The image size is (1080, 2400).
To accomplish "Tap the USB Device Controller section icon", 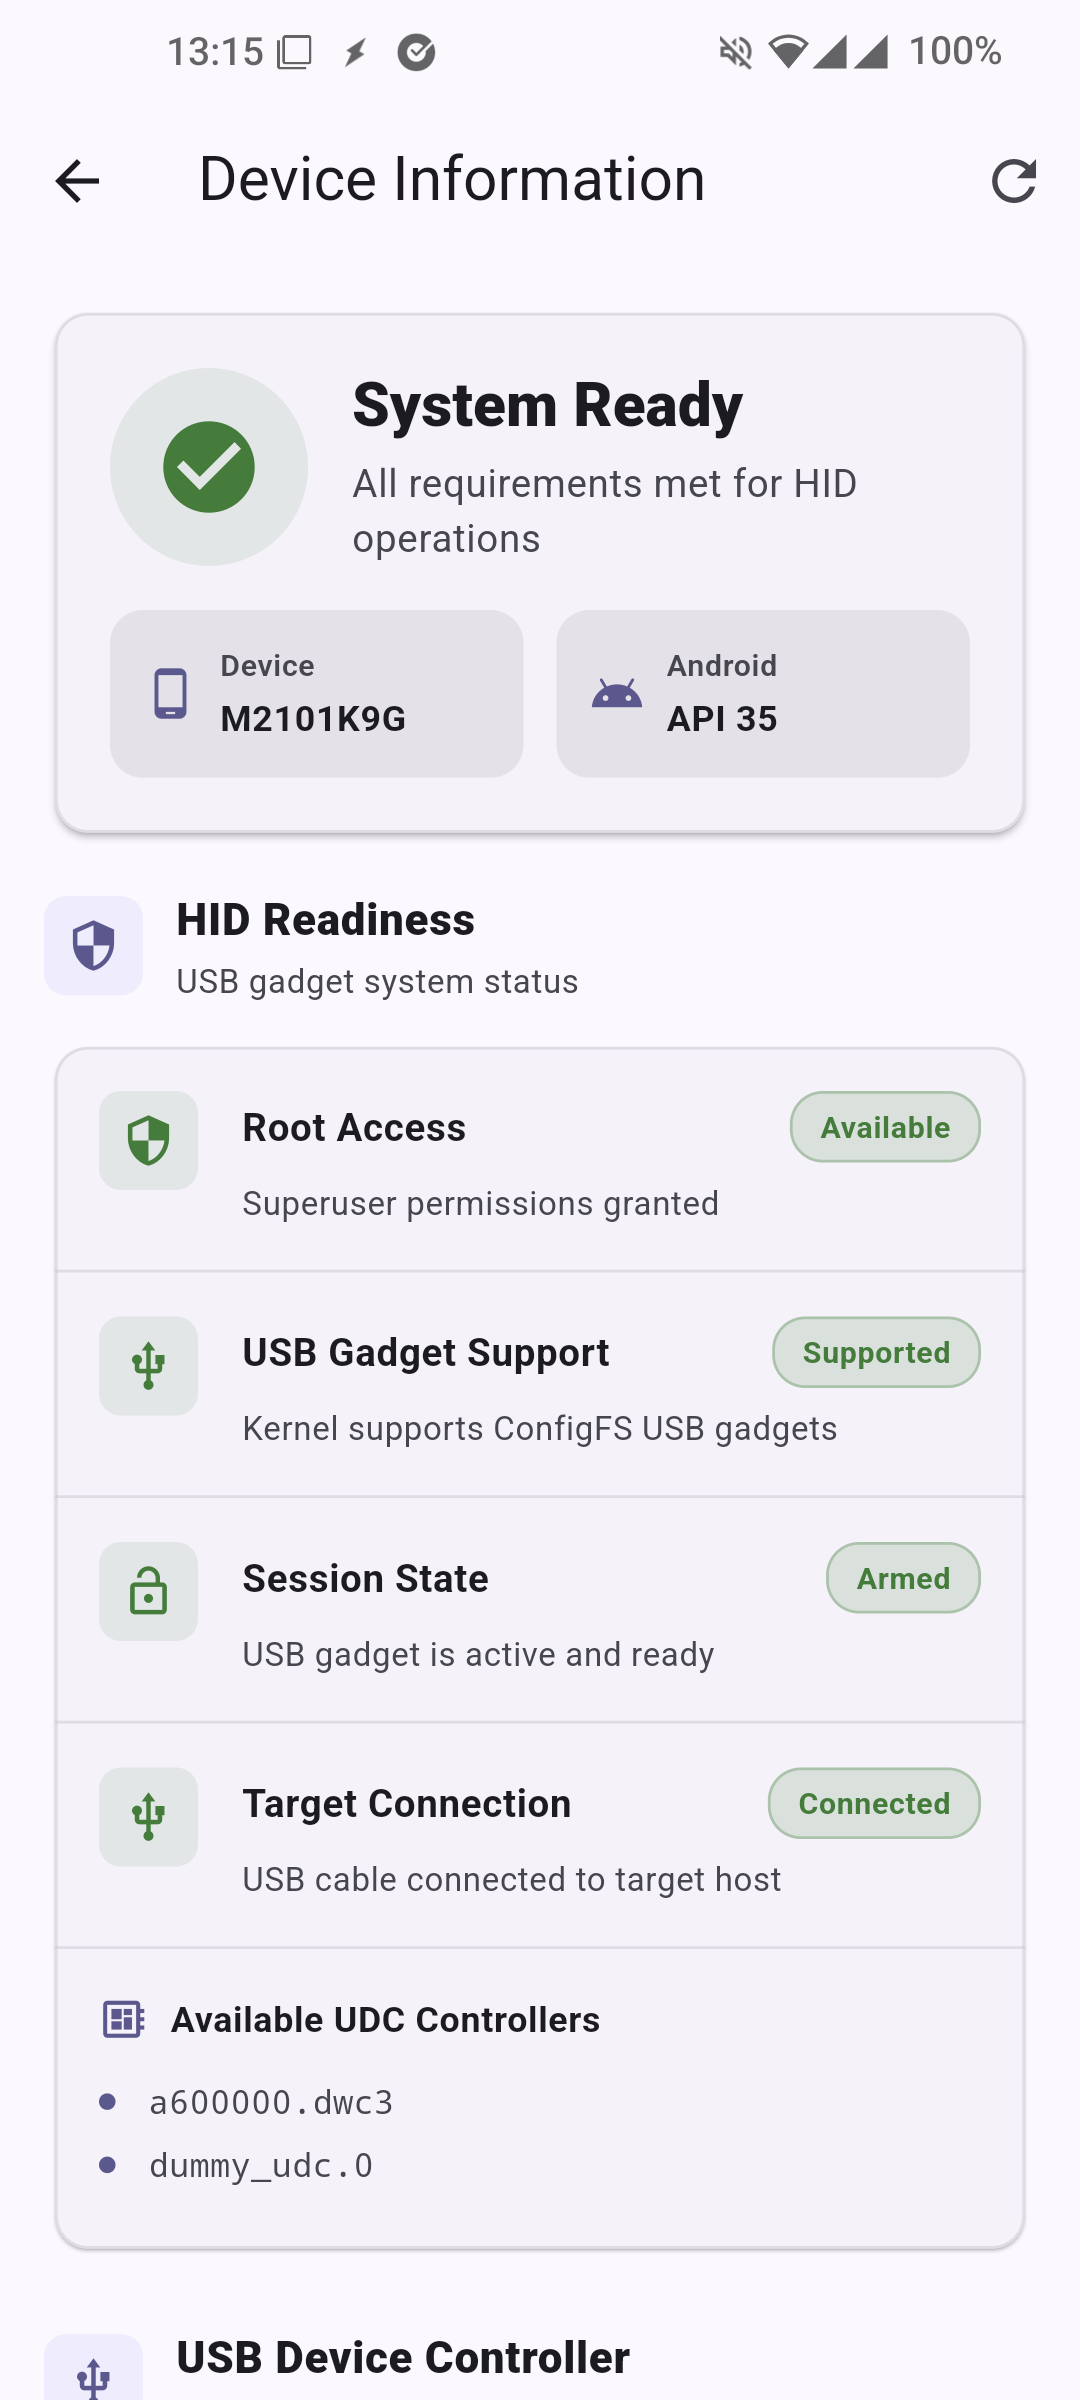I will pyautogui.click(x=93, y=2376).
